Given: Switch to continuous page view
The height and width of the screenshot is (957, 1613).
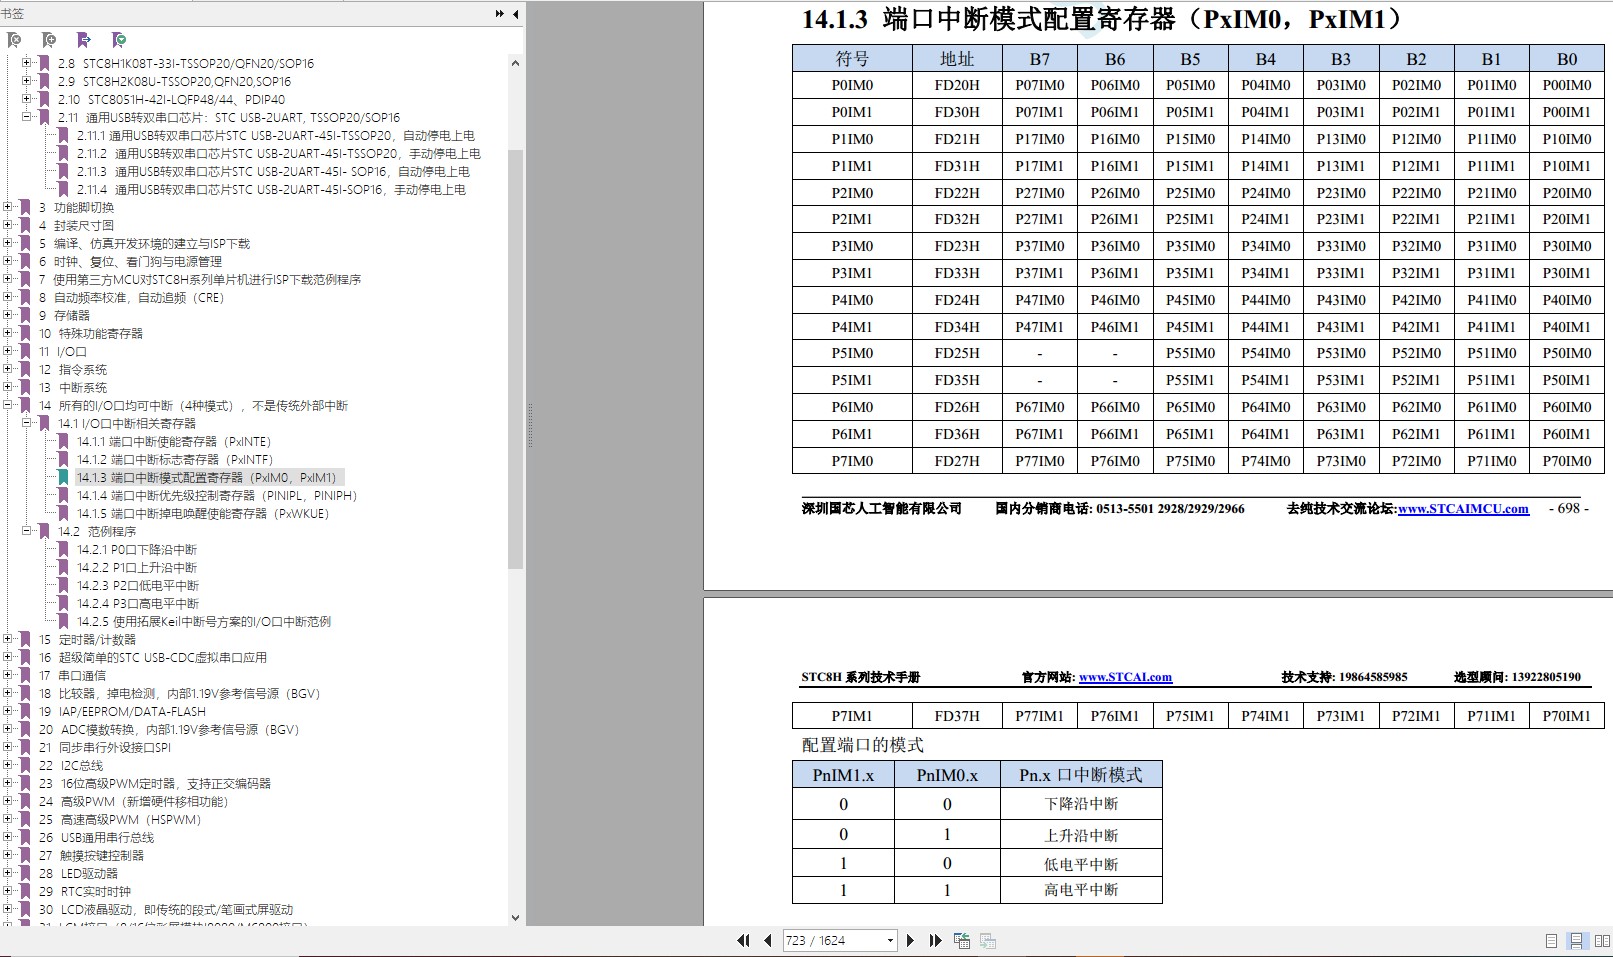Looking at the screenshot, I should pyautogui.click(x=1576, y=941).
